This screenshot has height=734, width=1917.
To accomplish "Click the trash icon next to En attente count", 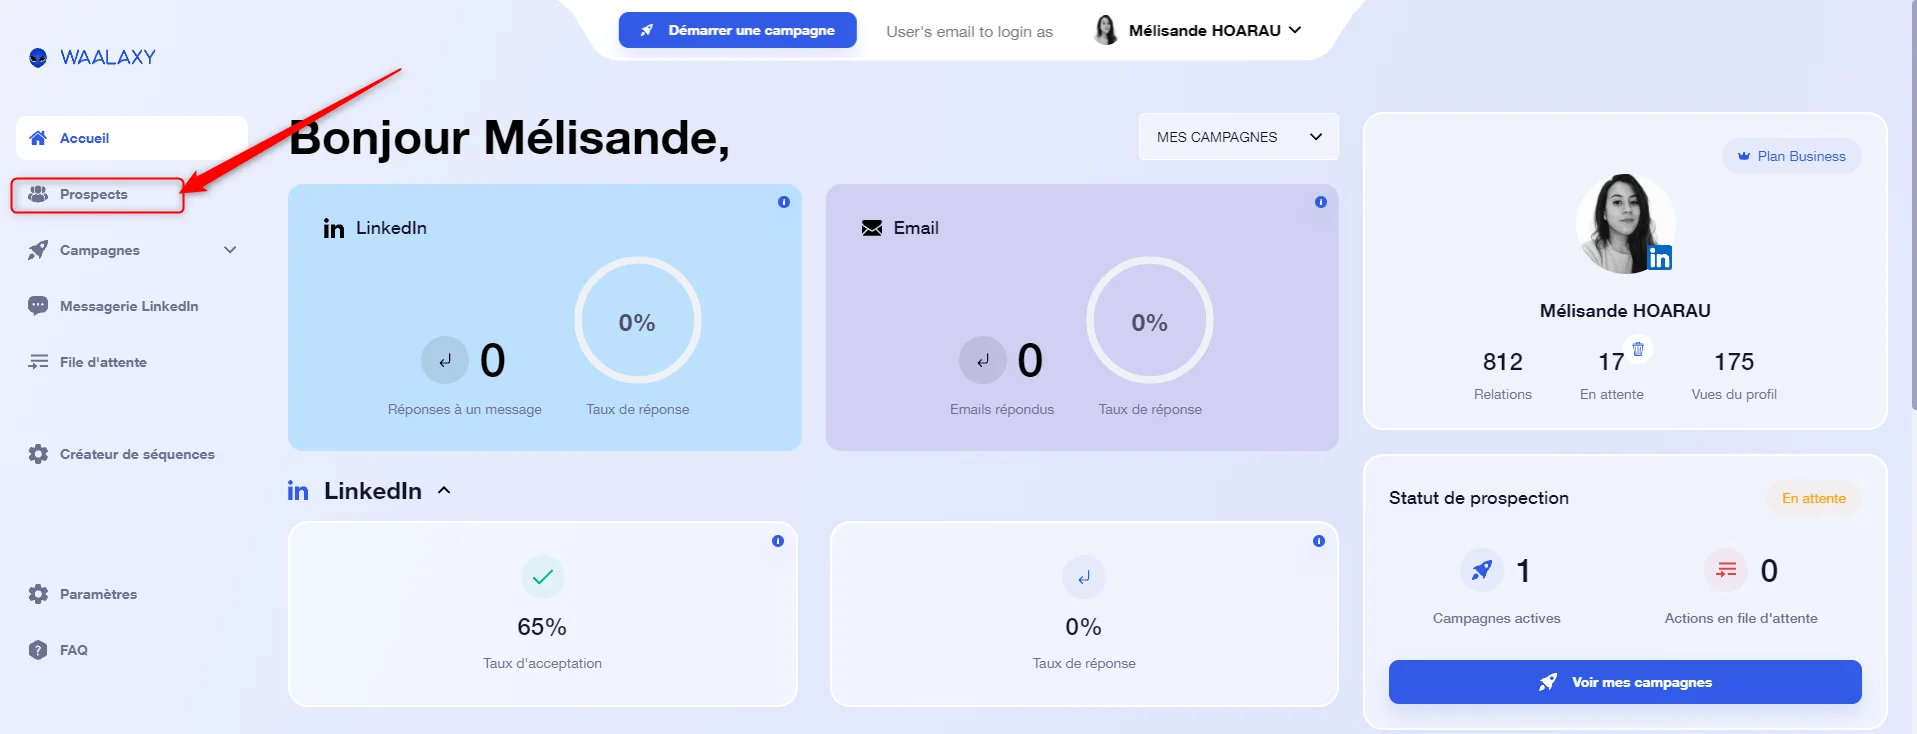I will tap(1638, 349).
